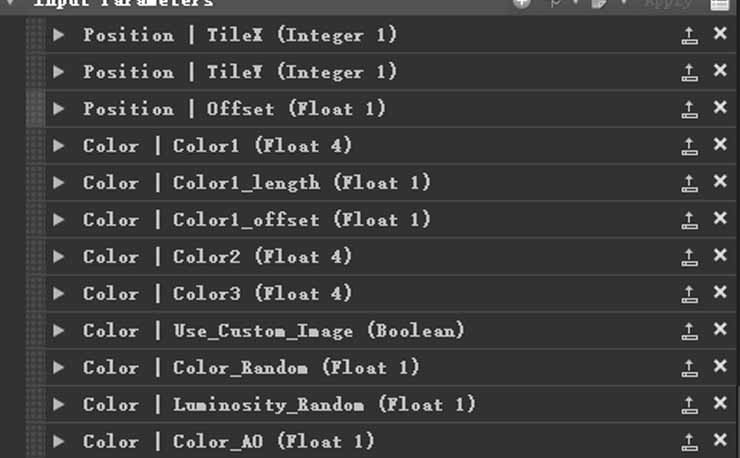The height and width of the screenshot is (458, 740).
Task: Click the upload icon for TileY
Action: [689, 72]
